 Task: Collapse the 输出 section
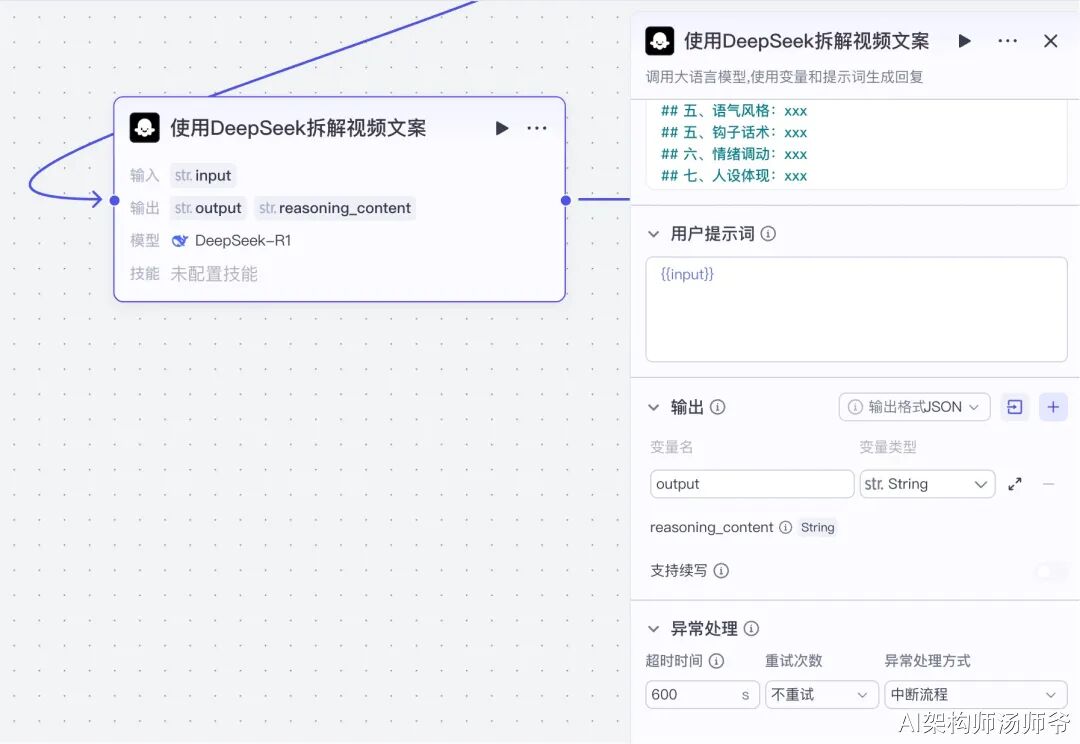pyautogui.click(x=654, y=407)
